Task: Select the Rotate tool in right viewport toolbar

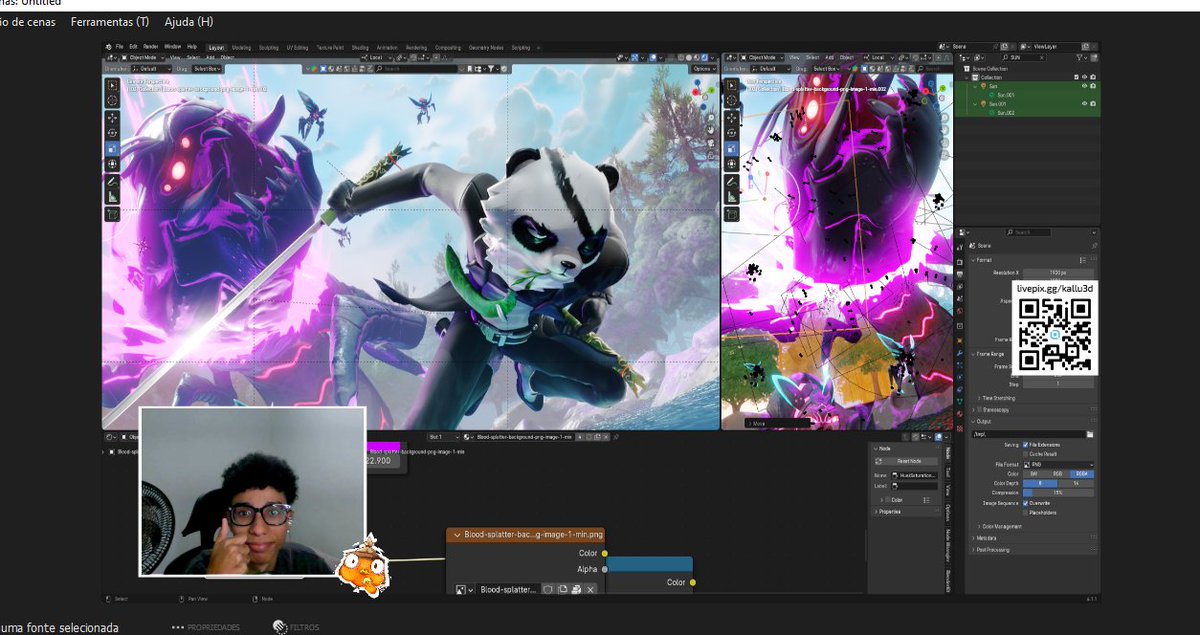Action: [x=732, y=133]
